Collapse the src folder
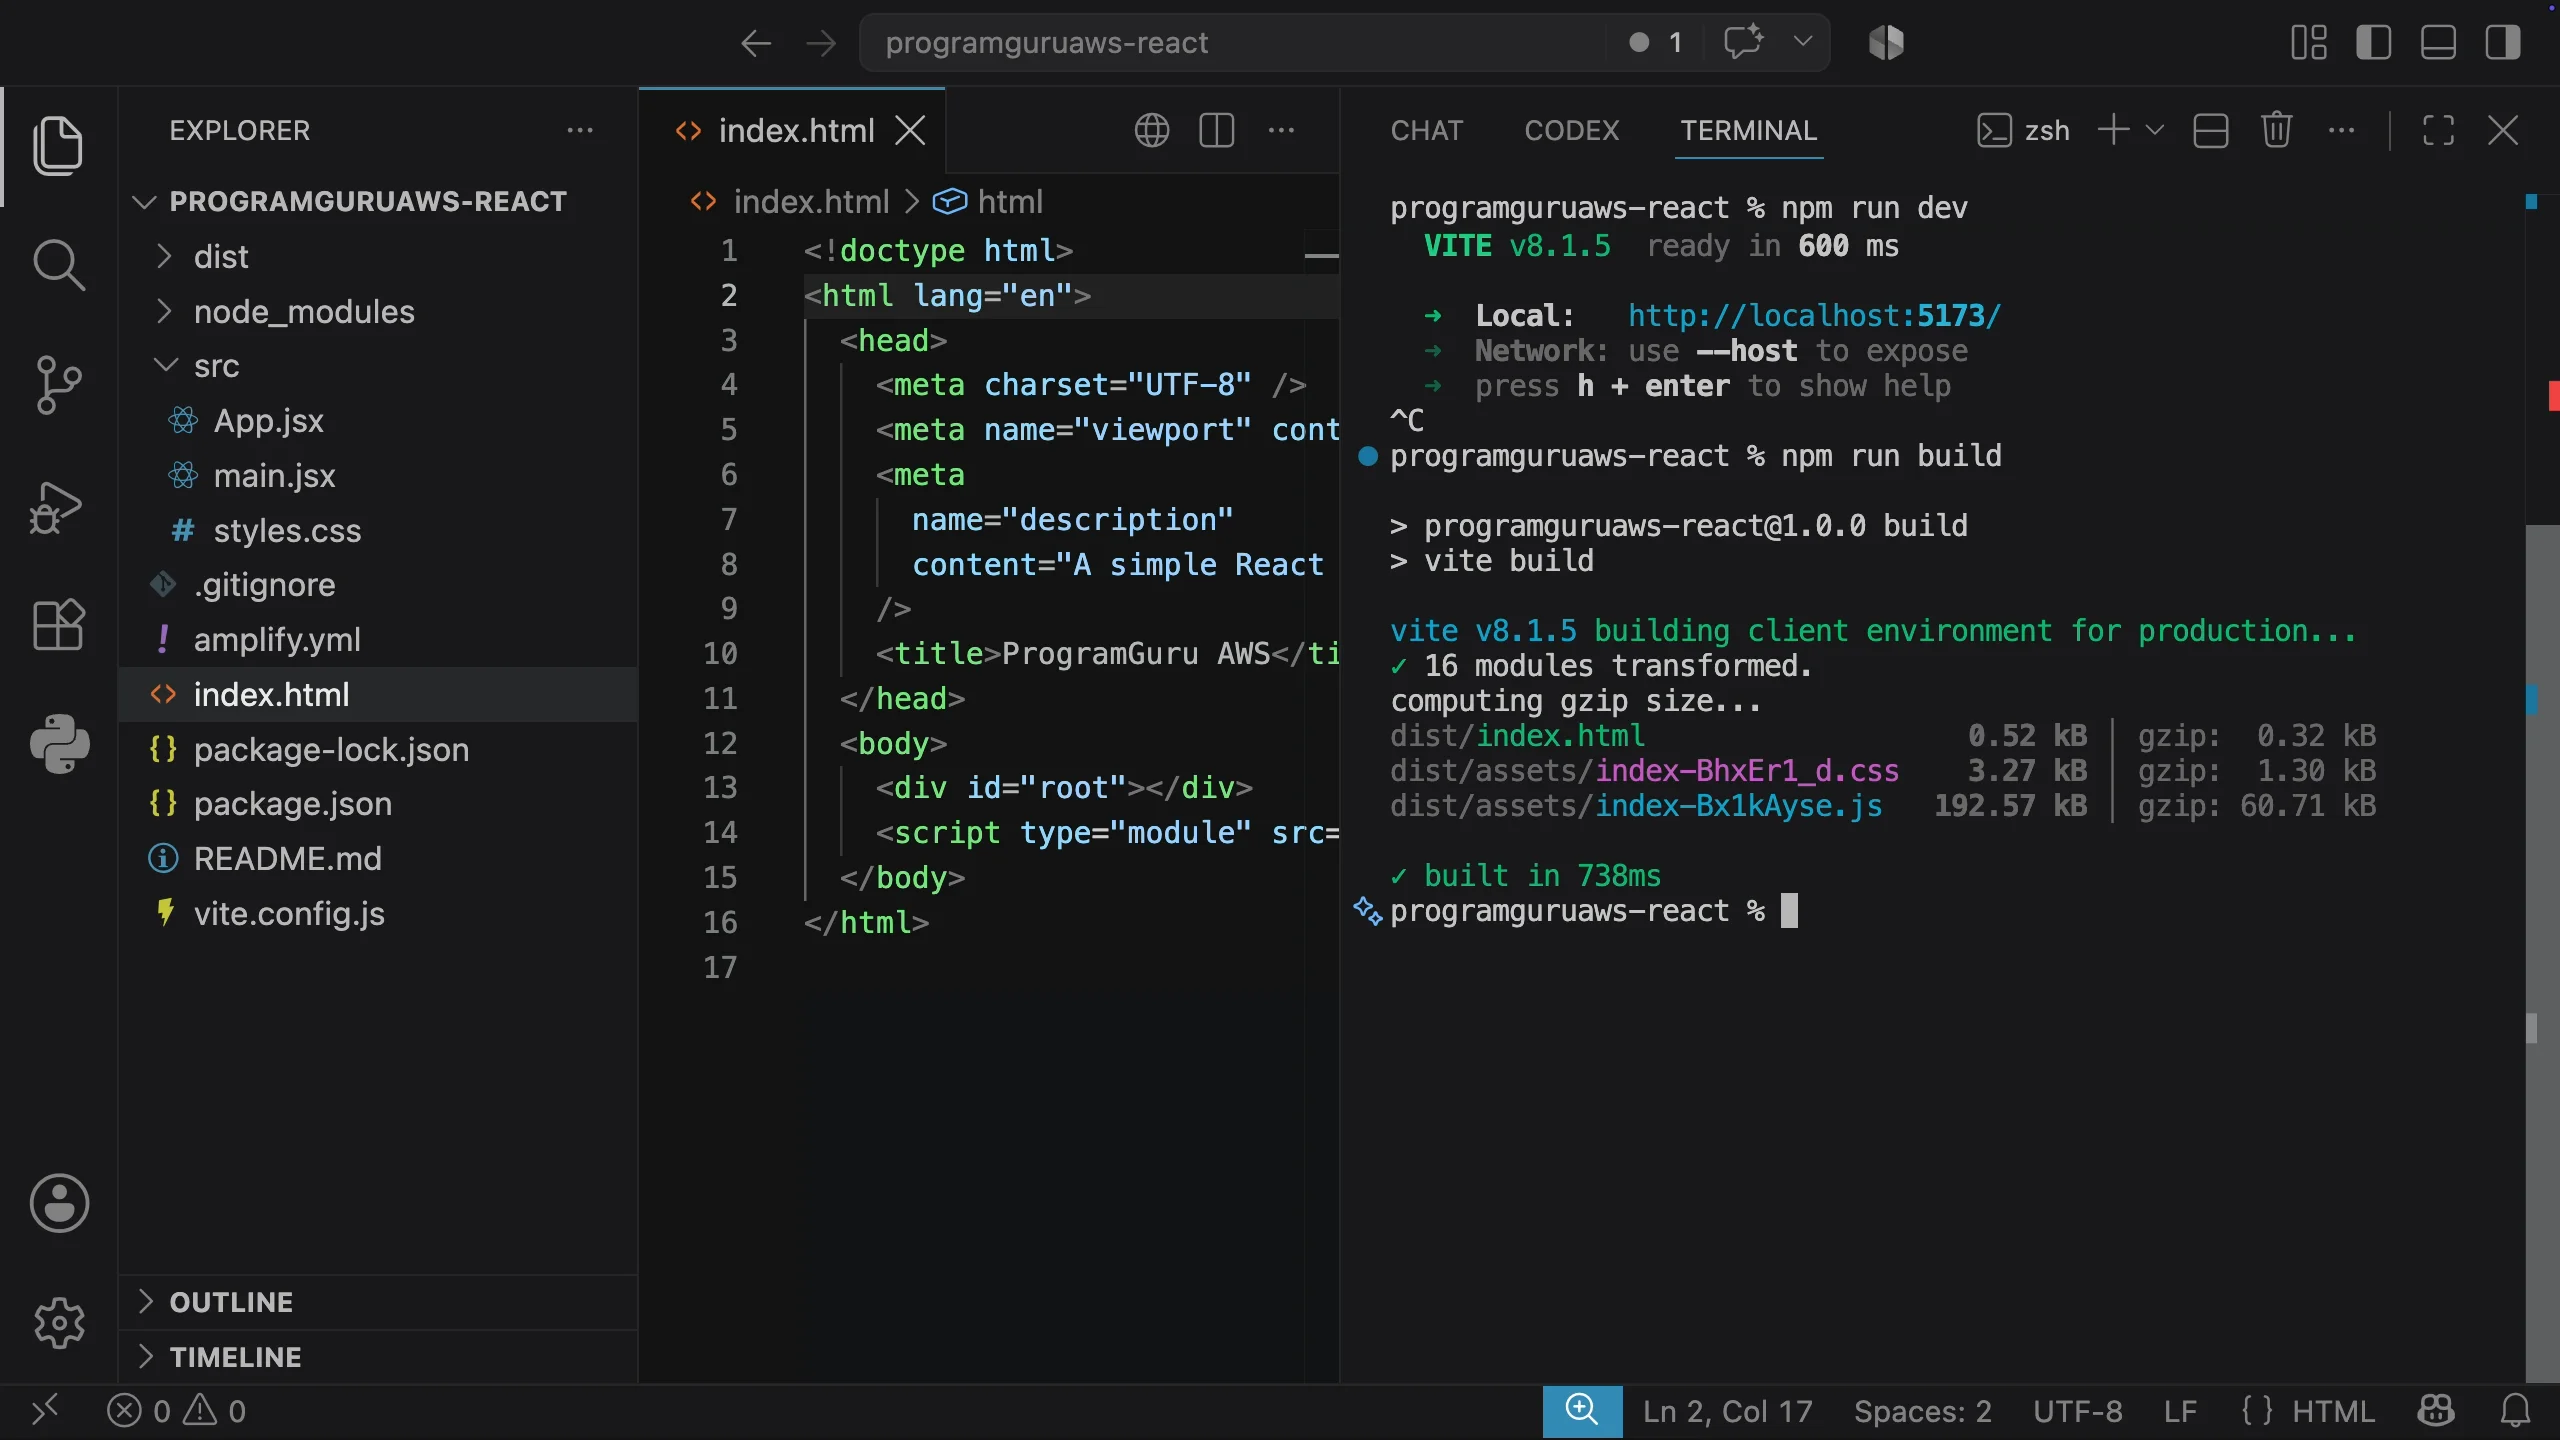Image resolution: width=2560 pixels, height=1440 pixels. click(378, 366)
